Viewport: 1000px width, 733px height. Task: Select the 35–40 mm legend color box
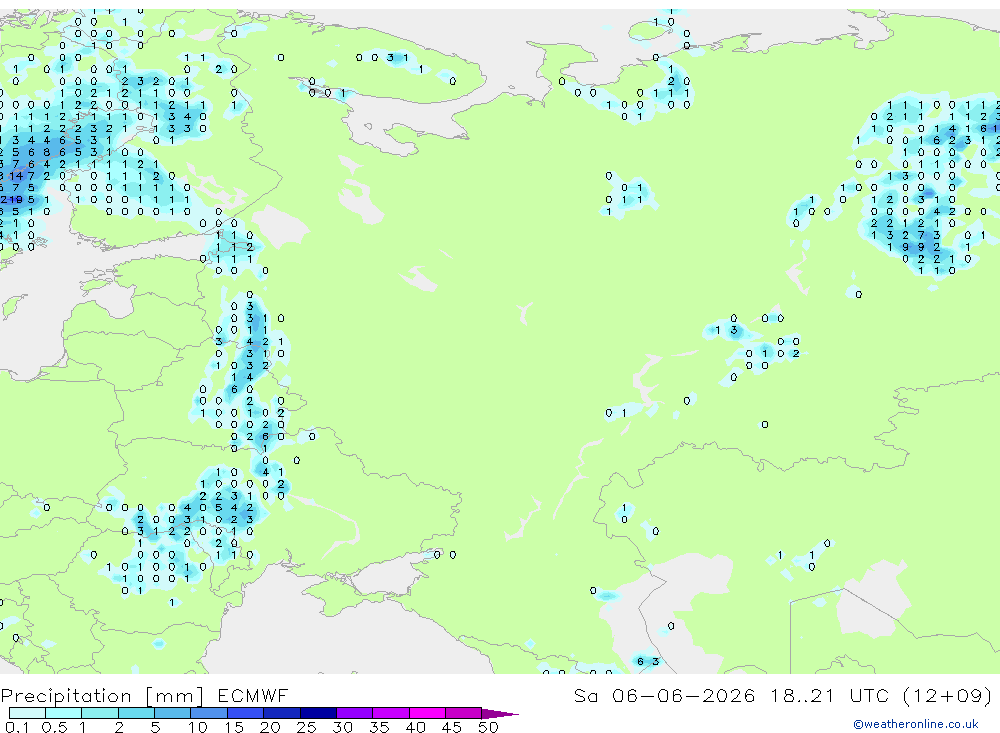391,713
